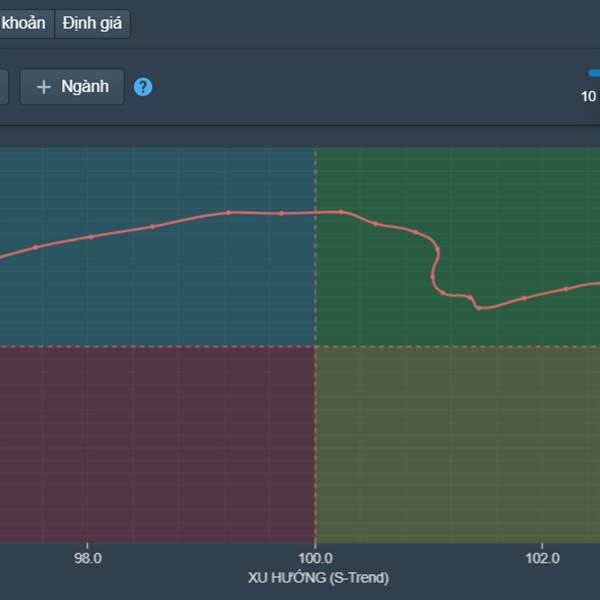
Task: Select last data point left of 100.0 dashed line
Action: click(281, 213)
